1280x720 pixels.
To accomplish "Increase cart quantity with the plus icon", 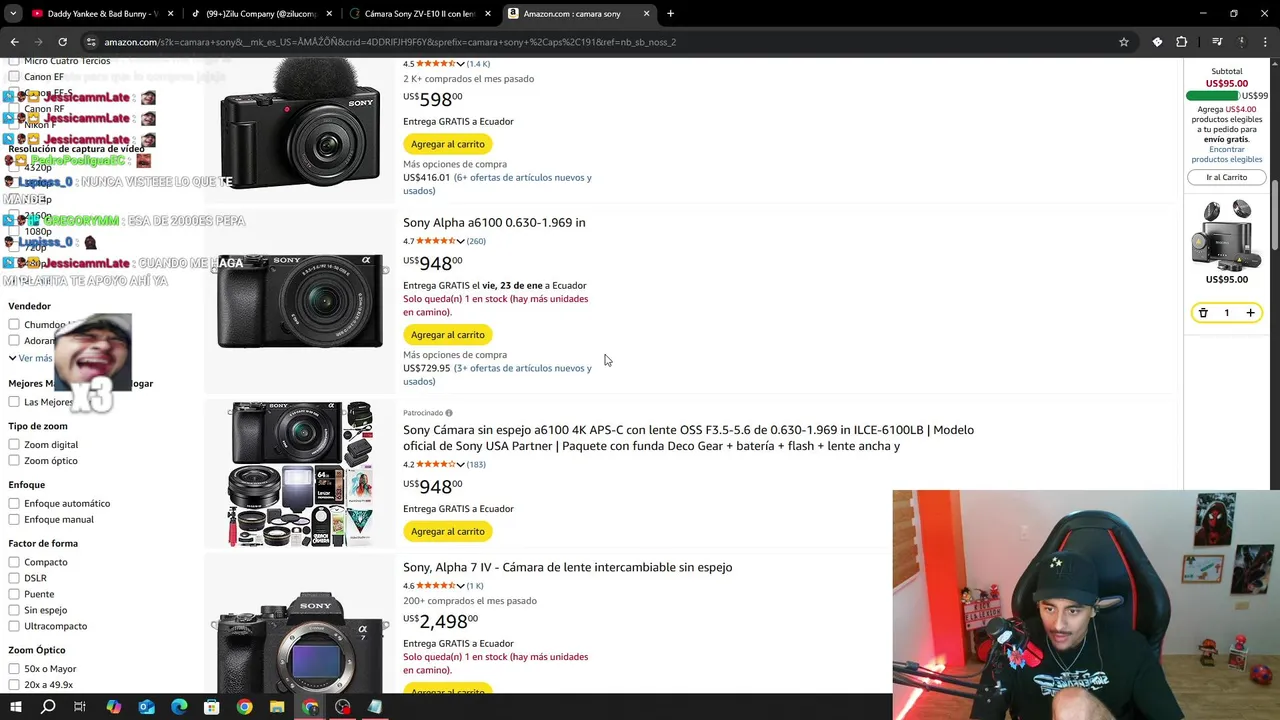I will (1250, 313).
